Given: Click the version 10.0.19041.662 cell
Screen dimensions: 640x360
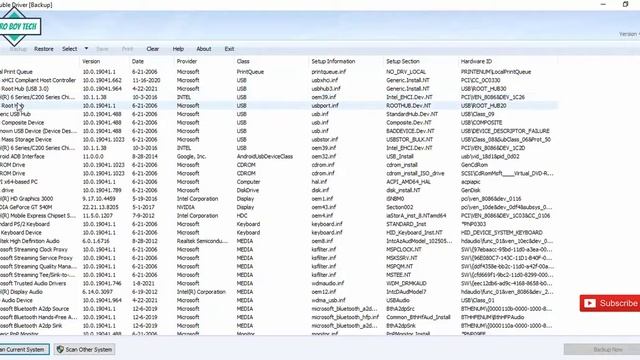Looking at the screenshot, I should (102, 80).
